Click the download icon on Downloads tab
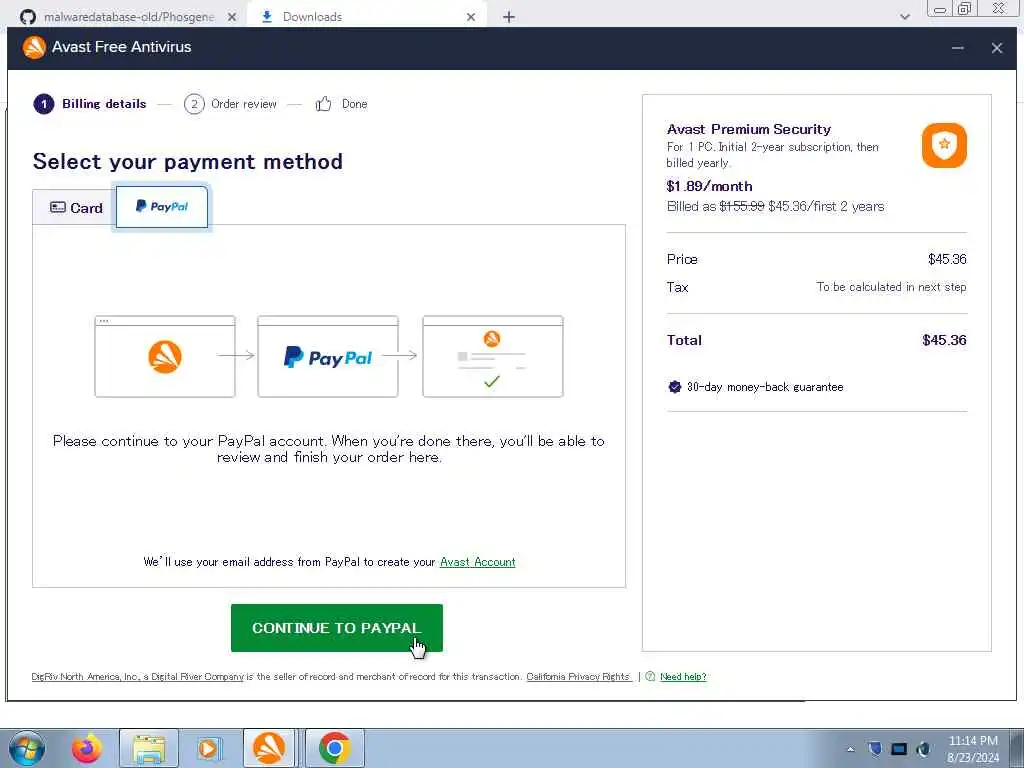The height and width of the screenshot is (768, 1024). tap(266, 17)
